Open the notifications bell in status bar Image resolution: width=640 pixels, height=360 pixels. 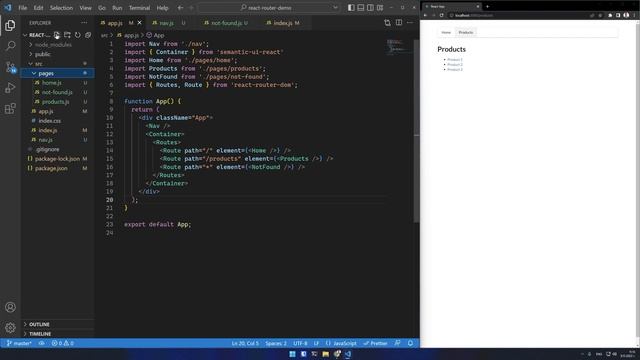(x=411, y=343)
